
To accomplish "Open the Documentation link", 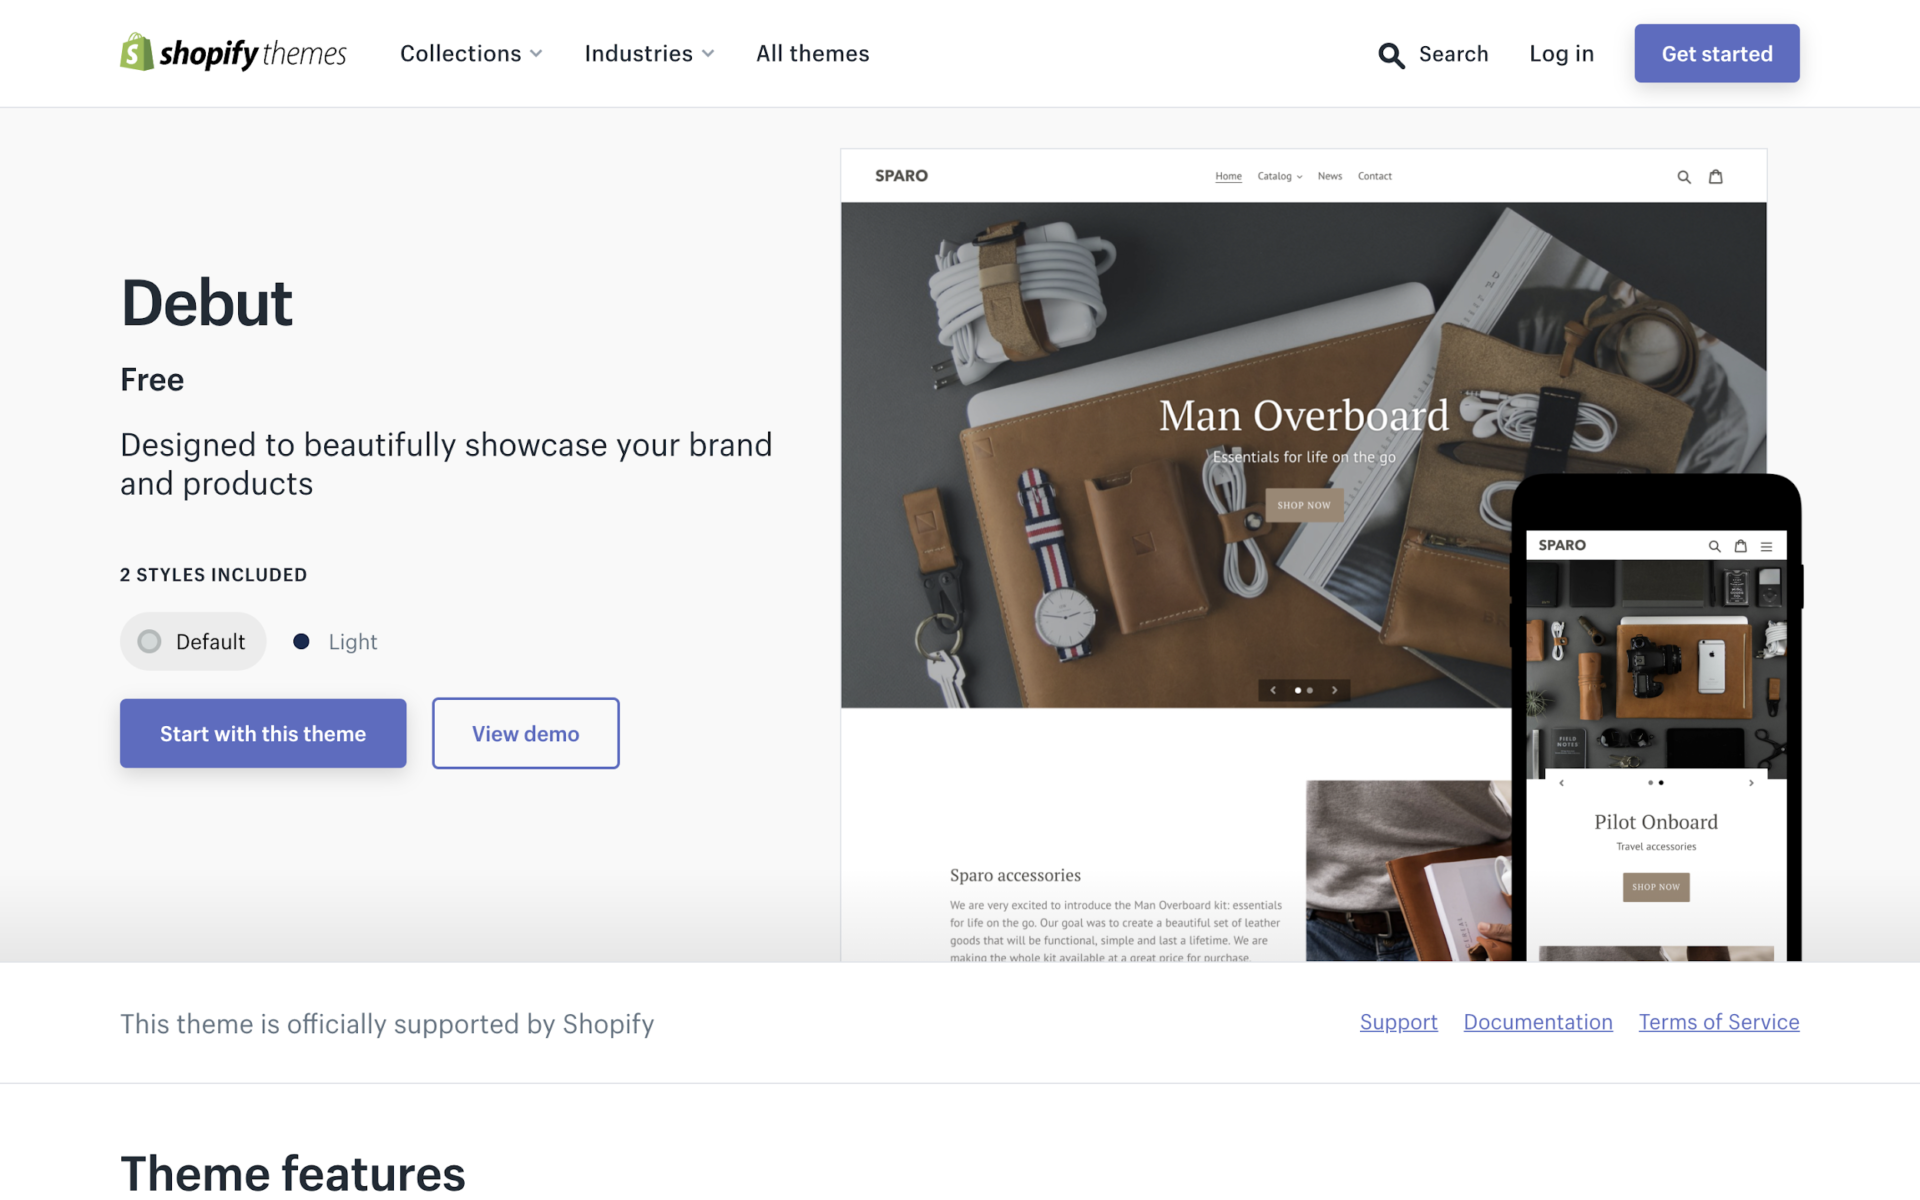I will tap(1537, 1022).
